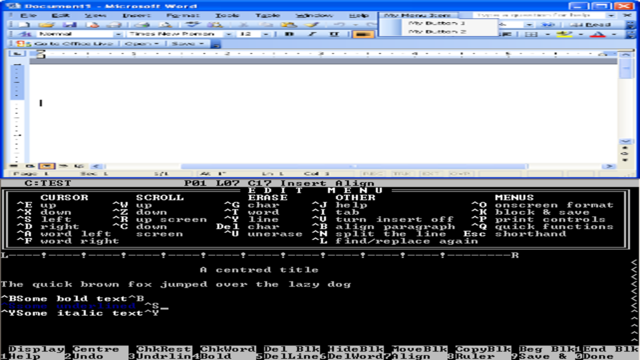This screenshot has width=640, height=360.
Task: Click the Read button on toolbar
Action: [x=591, y=24]
